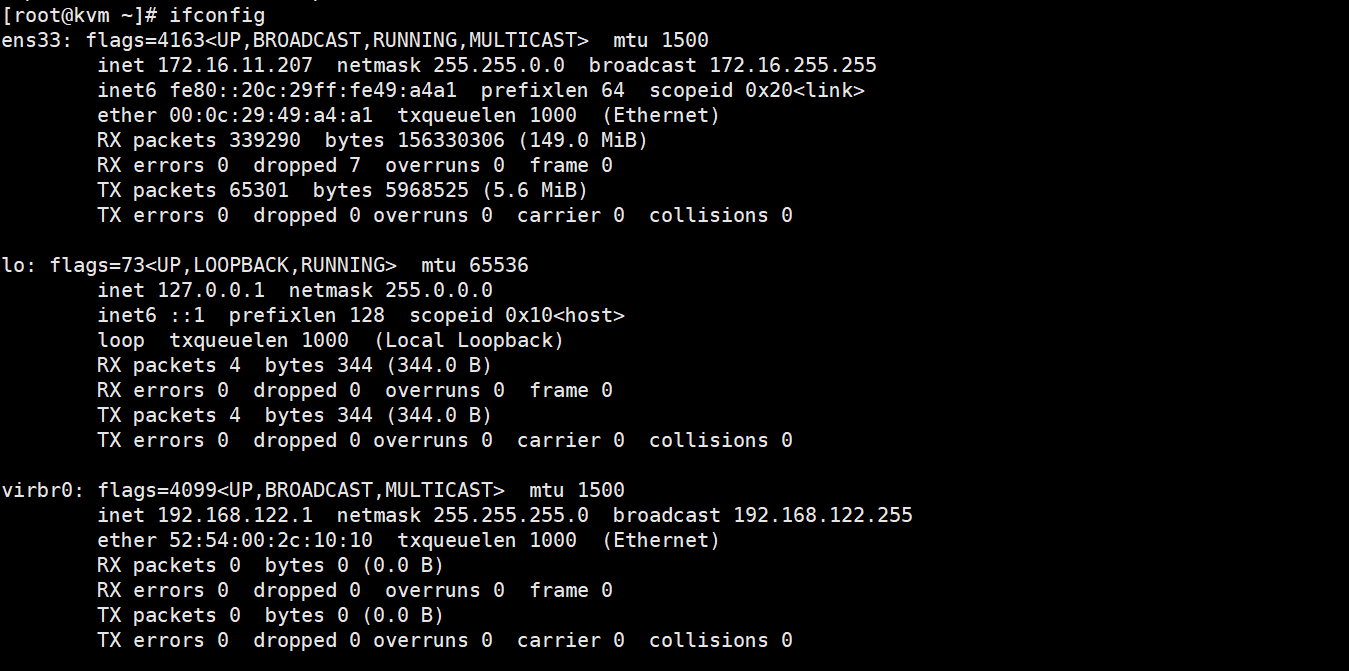Click the broadcast address 192.168.122.255
The width and height of the screenshot is (1349, 671).
823,515
